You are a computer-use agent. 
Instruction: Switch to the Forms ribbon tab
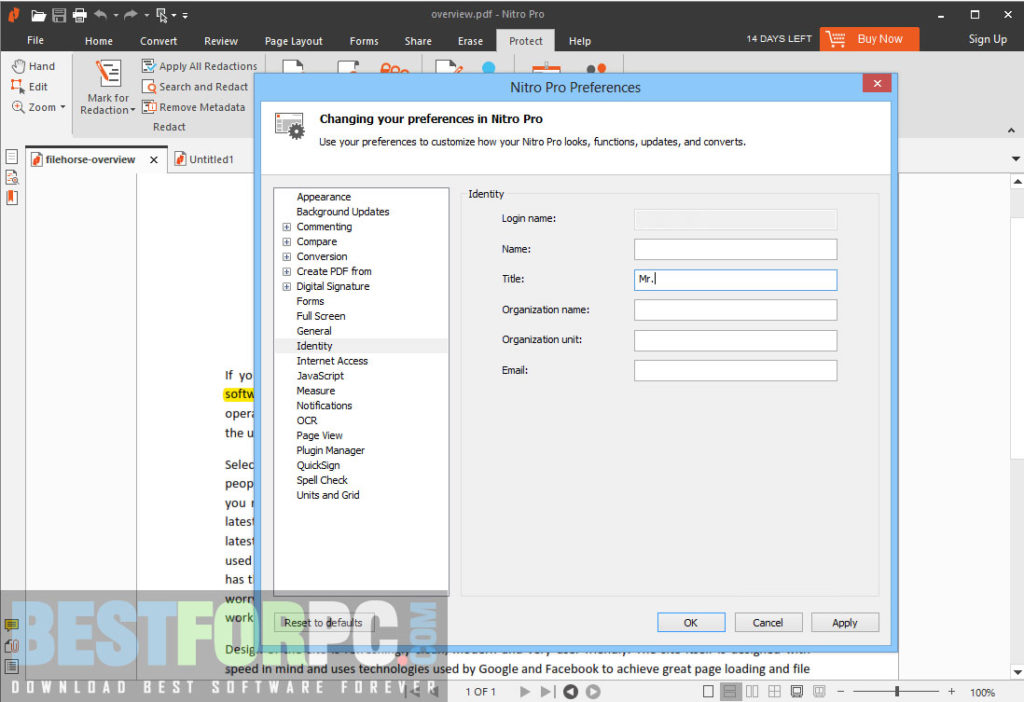(364, 40)
